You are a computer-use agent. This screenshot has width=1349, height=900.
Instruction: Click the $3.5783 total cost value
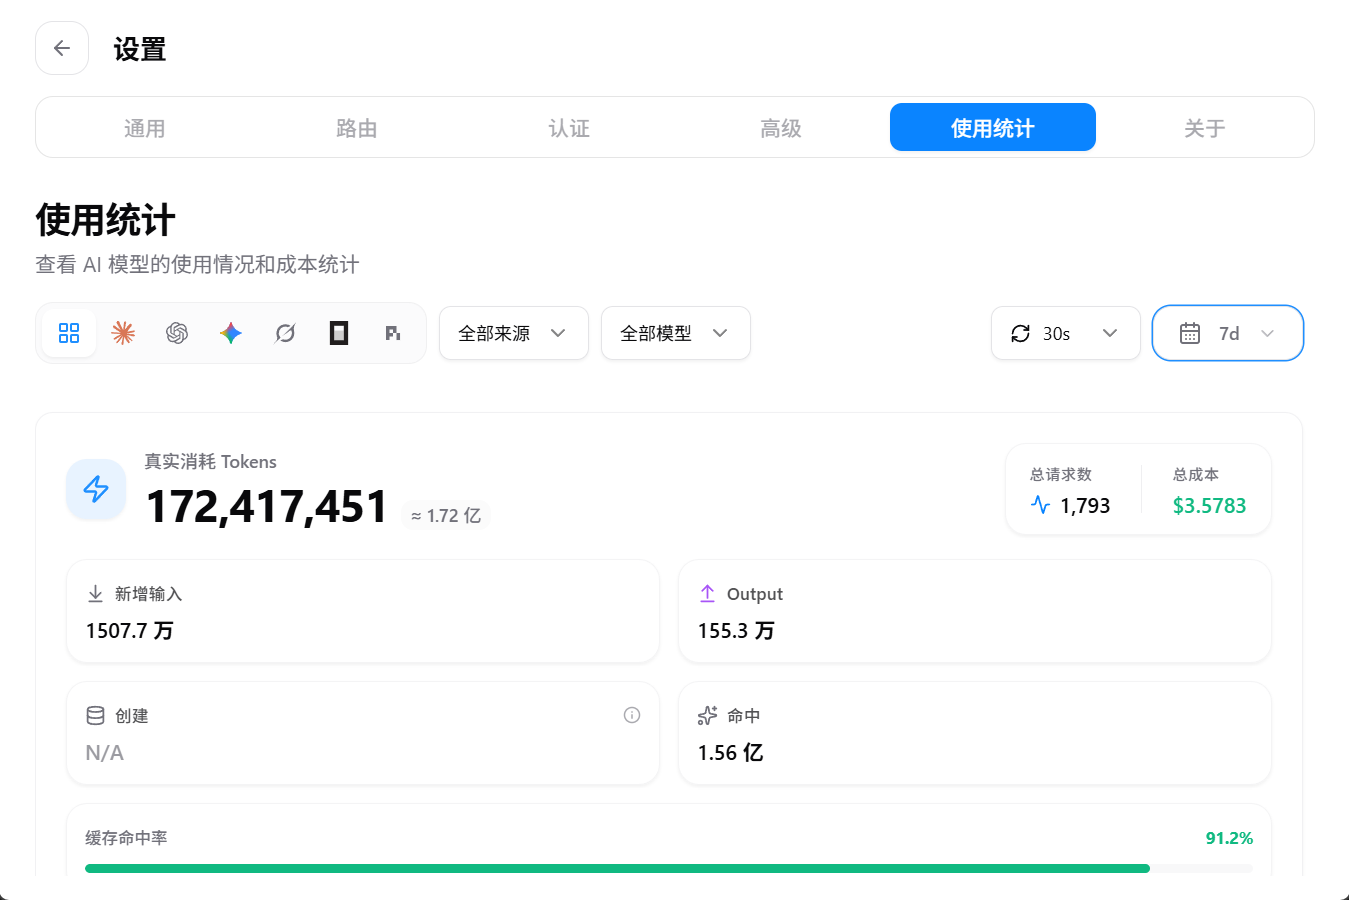coord(1210,506)
